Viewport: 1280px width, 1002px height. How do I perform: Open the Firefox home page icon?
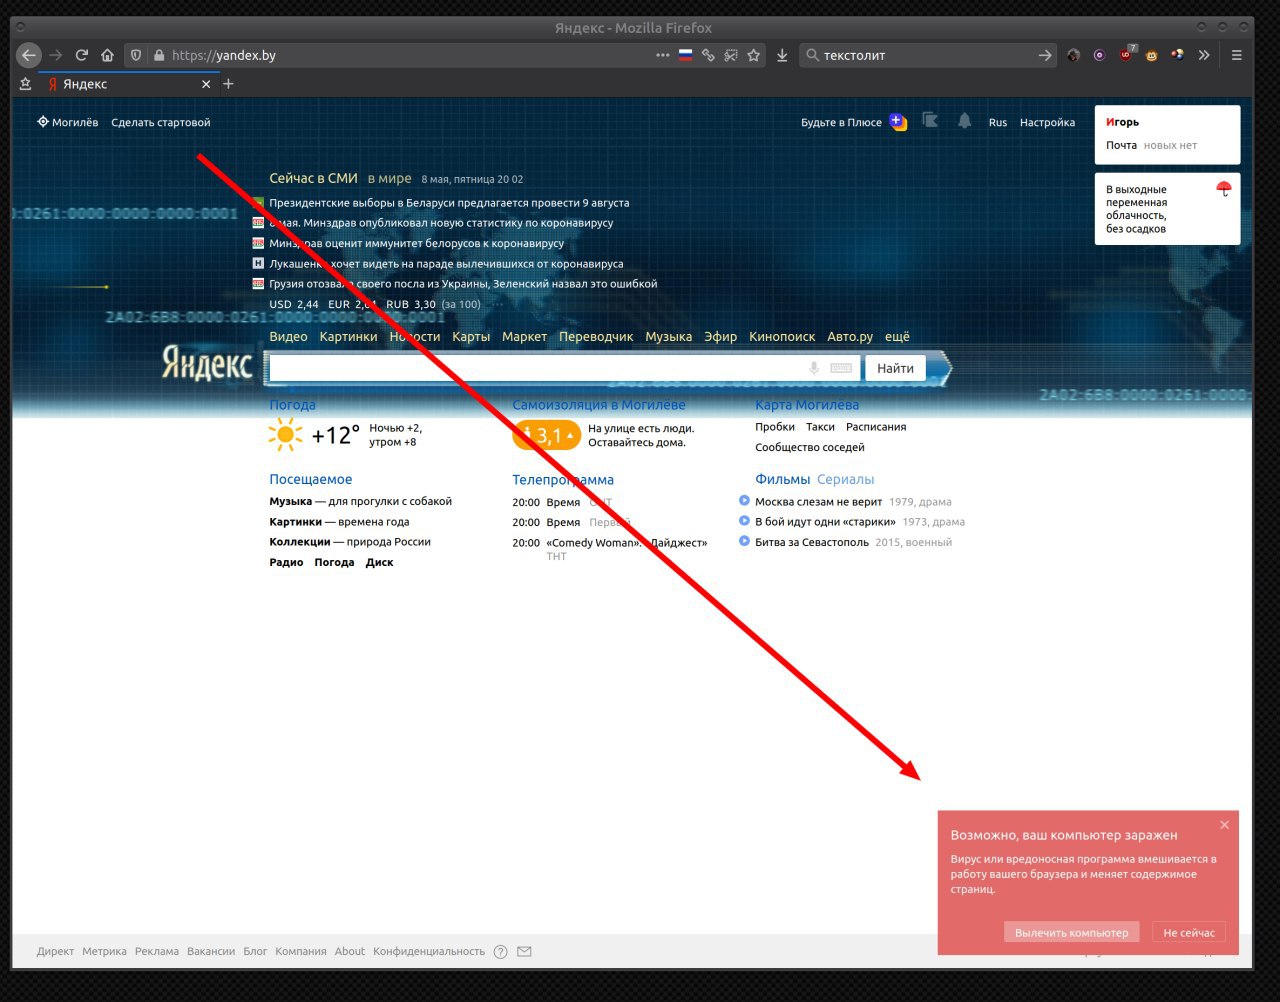(x=107, y=55)
